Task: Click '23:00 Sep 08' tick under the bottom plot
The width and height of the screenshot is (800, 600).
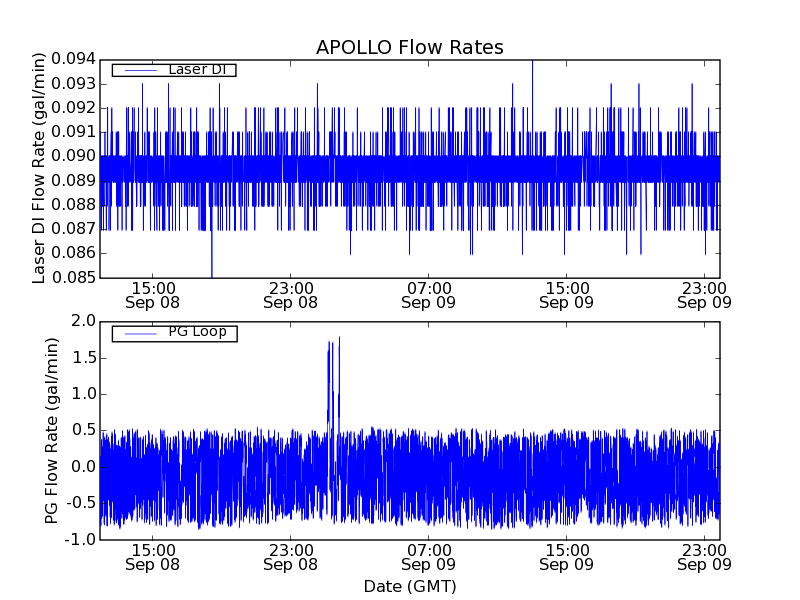Action: click(x=290, y=556)
